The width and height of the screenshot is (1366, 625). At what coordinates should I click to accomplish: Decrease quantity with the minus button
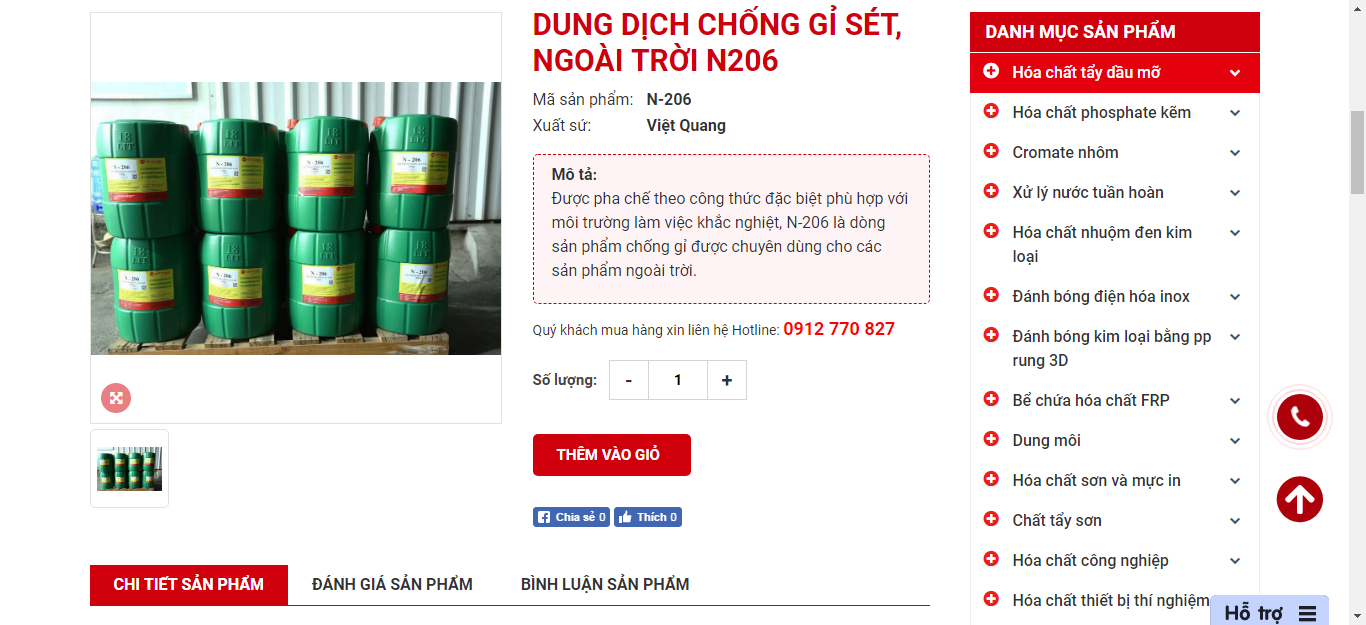[x=629, y=380]
